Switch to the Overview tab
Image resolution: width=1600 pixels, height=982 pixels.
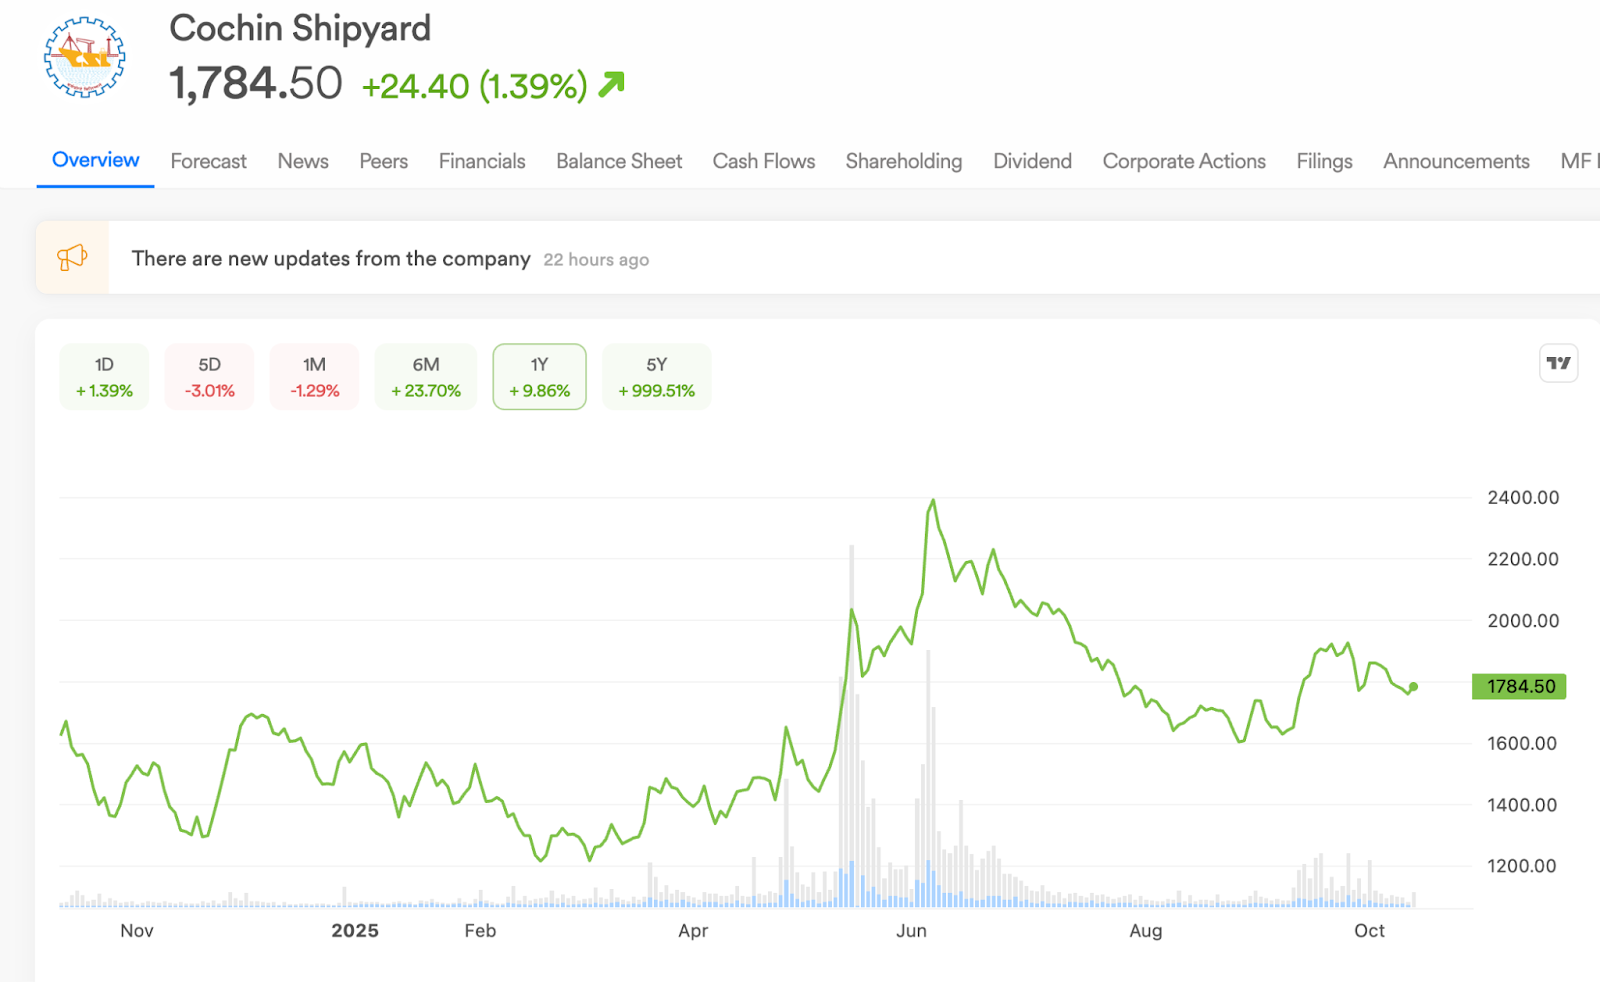click(95, 160)
